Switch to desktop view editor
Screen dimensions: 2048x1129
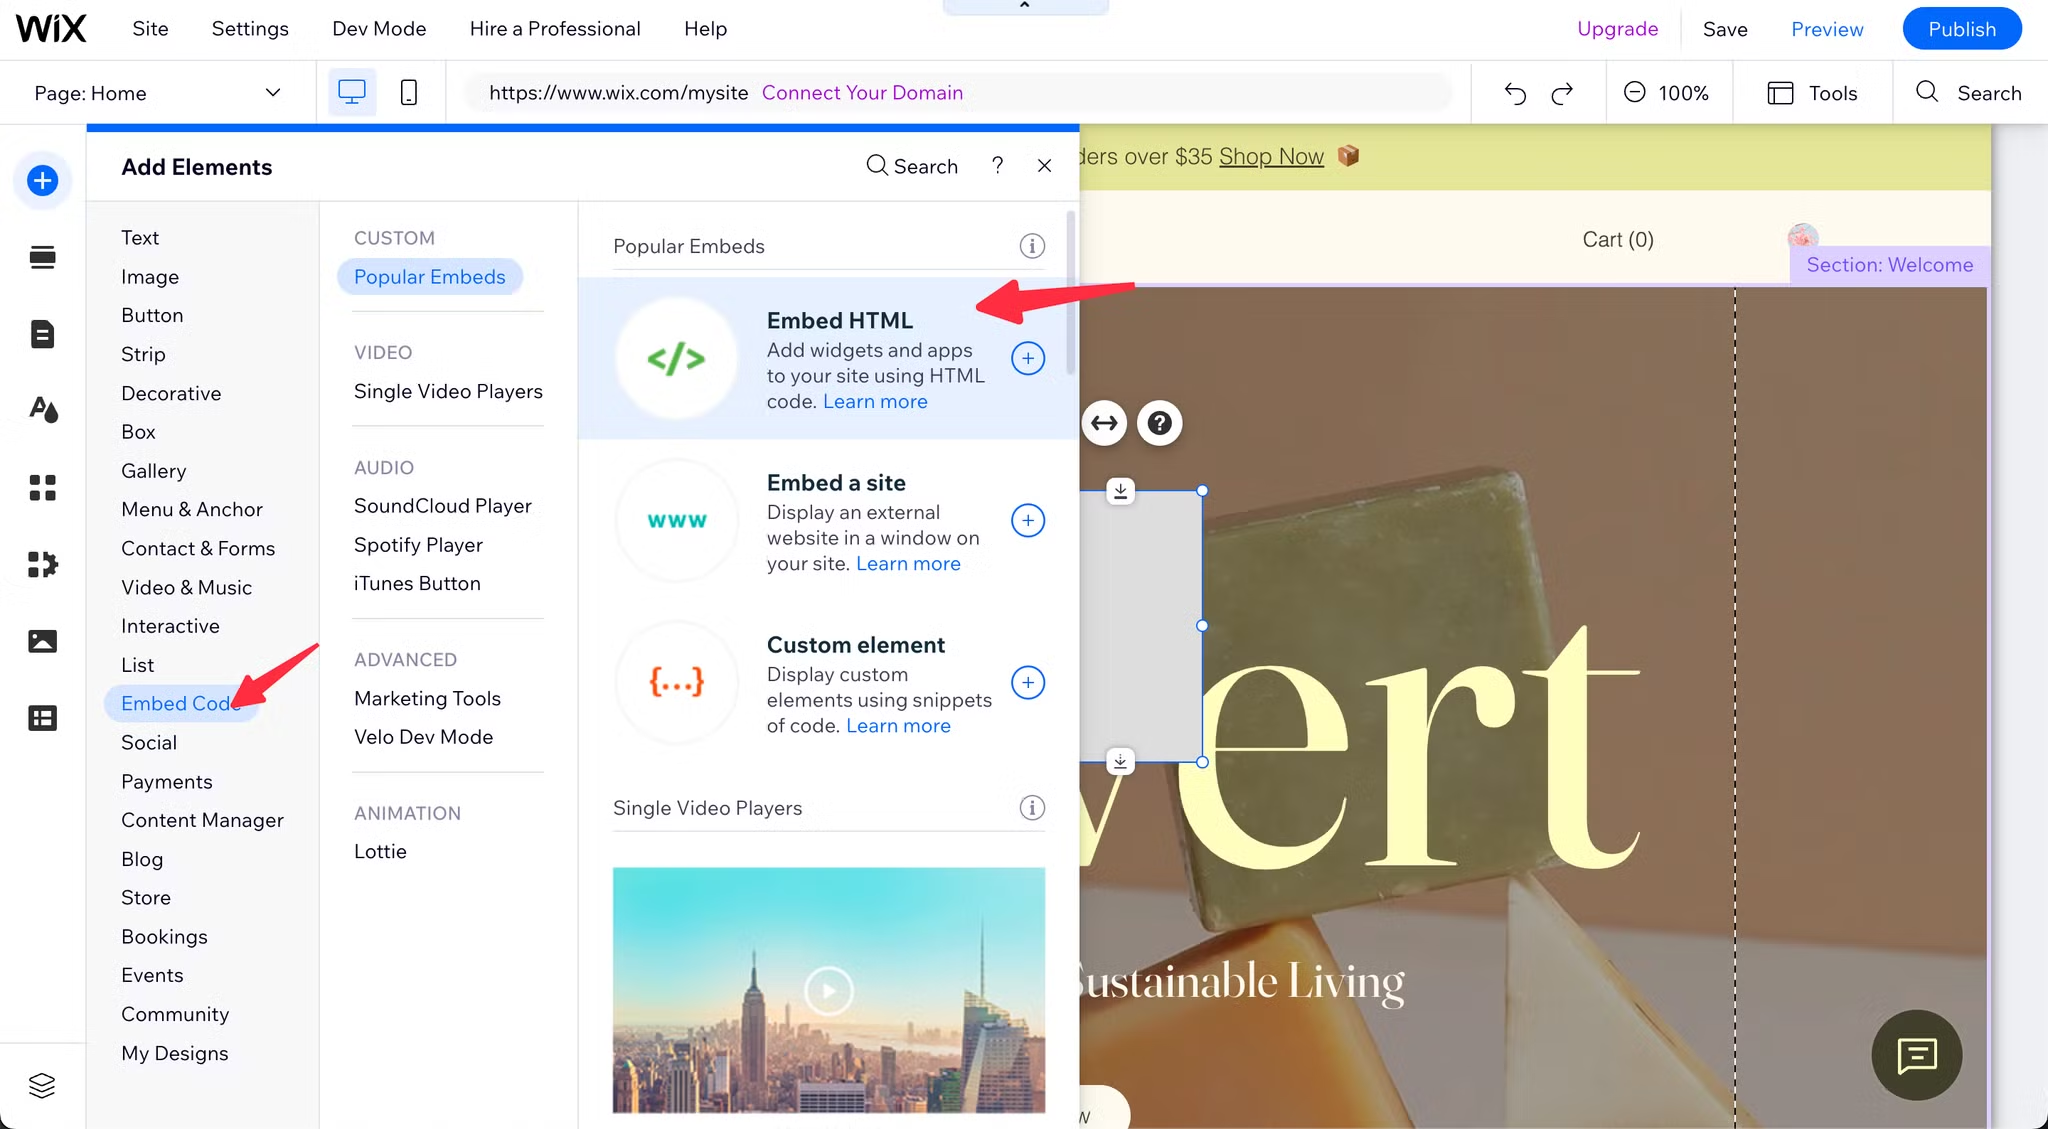[x=352, y=93]
